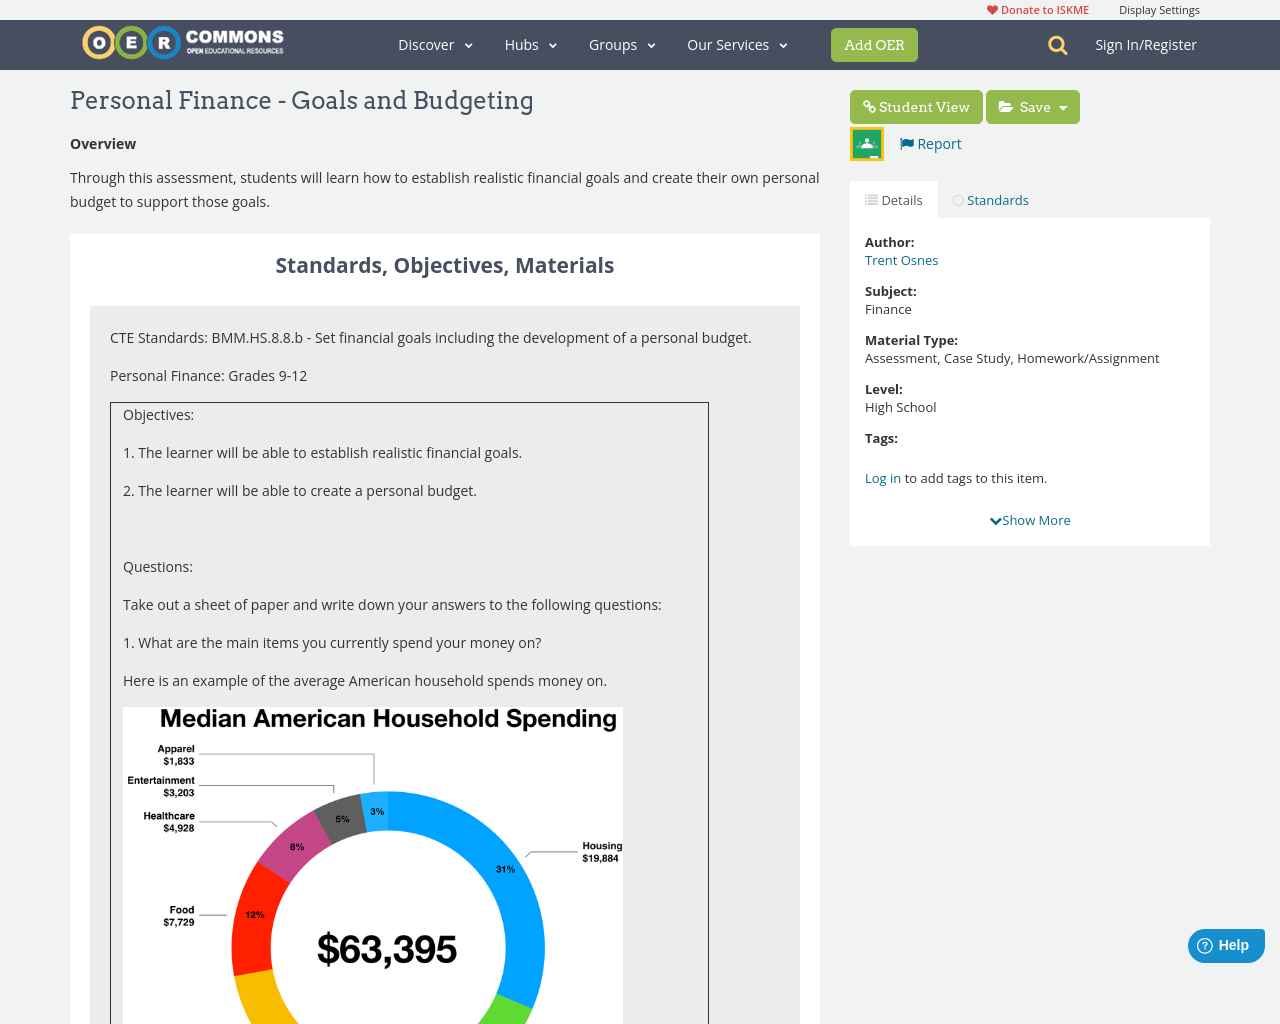Click Sign In/Register in the header
Viewport: 1280px width, 1024px height.
point(1146,43)
